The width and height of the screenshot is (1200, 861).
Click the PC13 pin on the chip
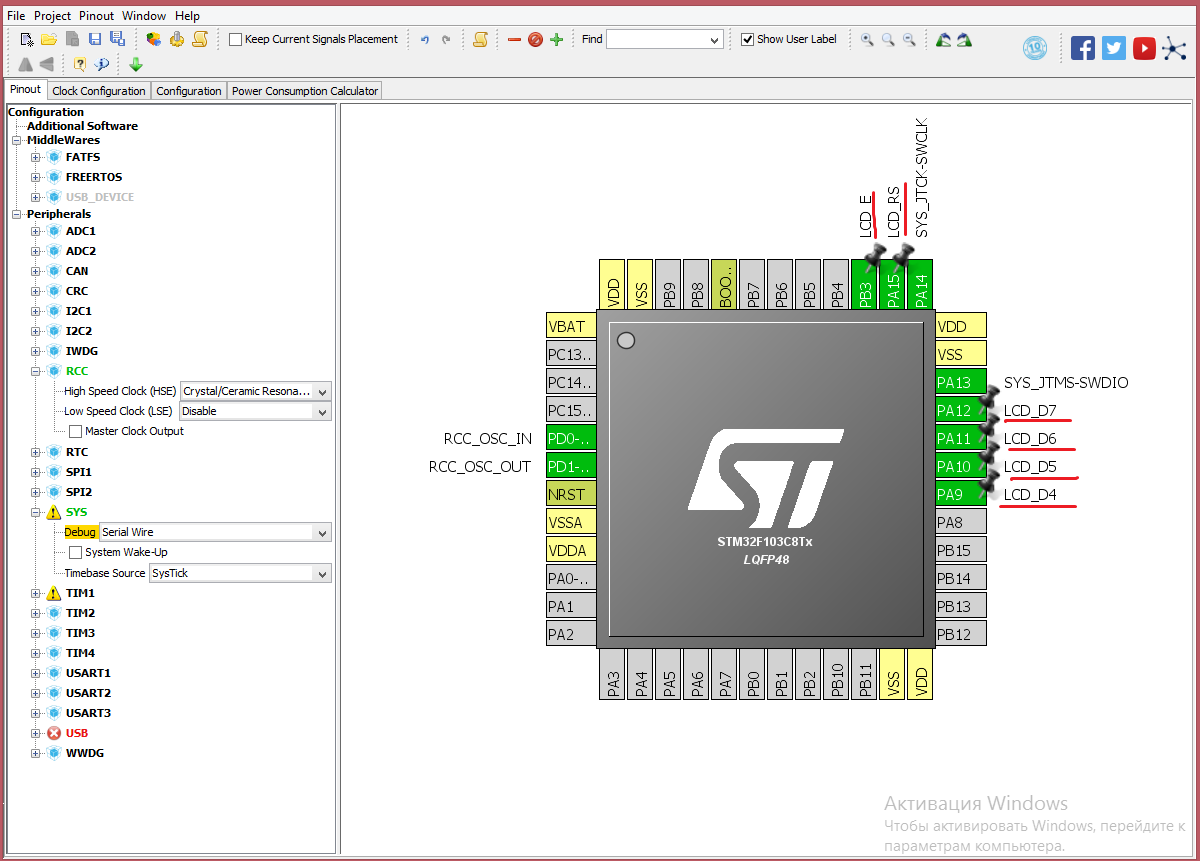pos(571,354)
